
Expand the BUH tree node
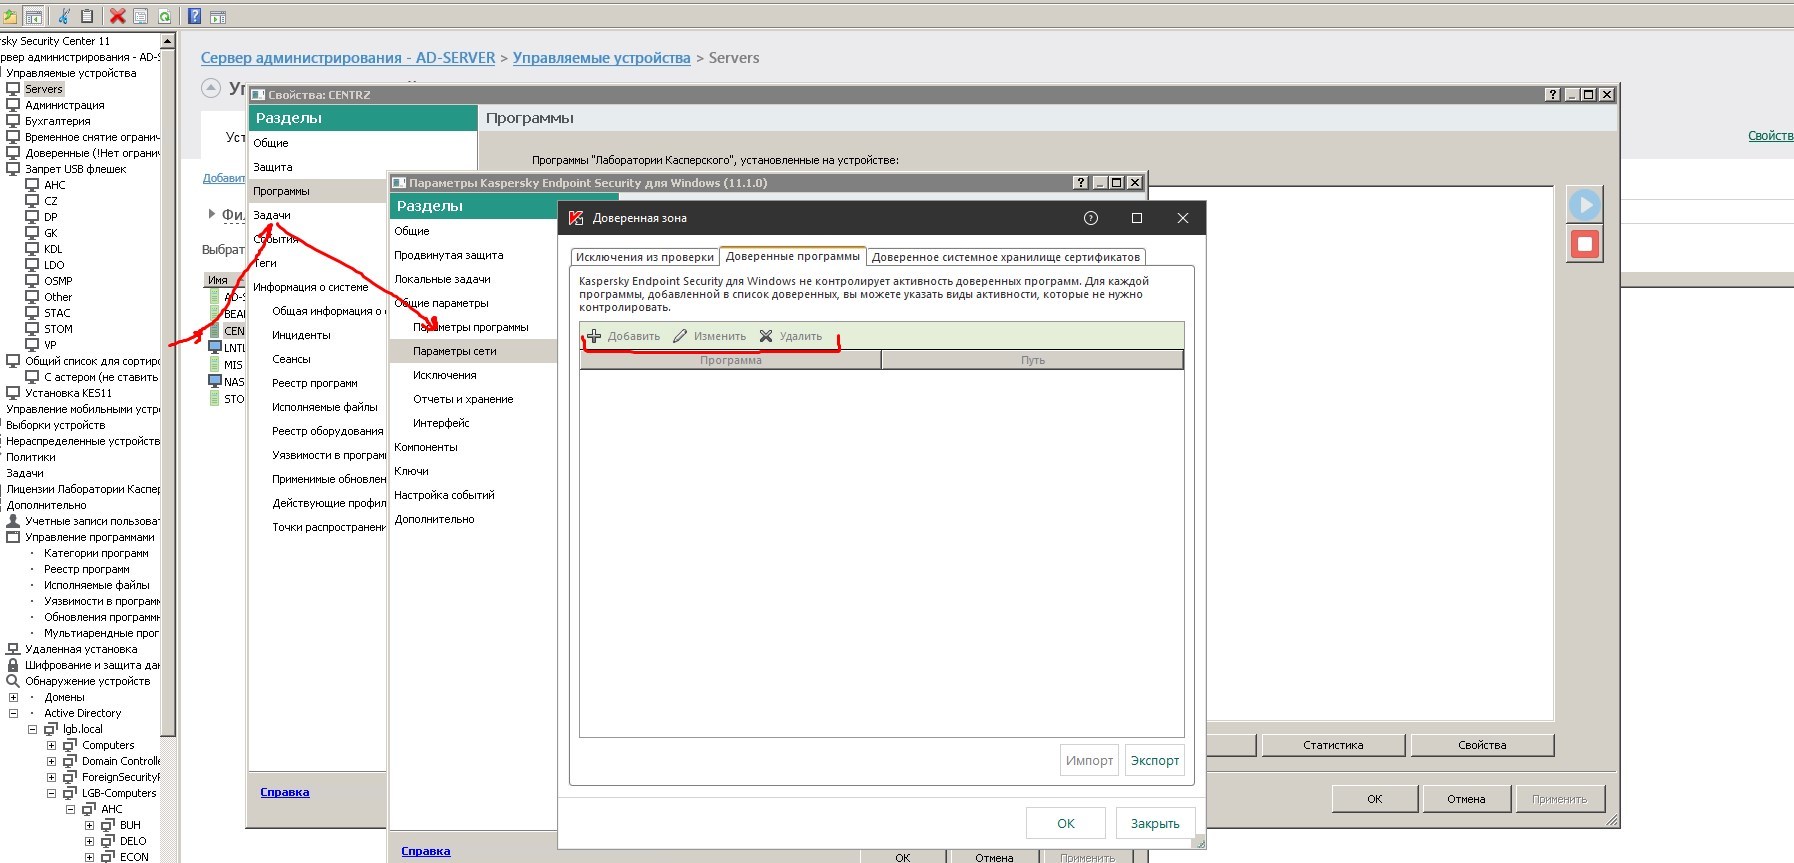pyautogui.click(x=89, y=825)
